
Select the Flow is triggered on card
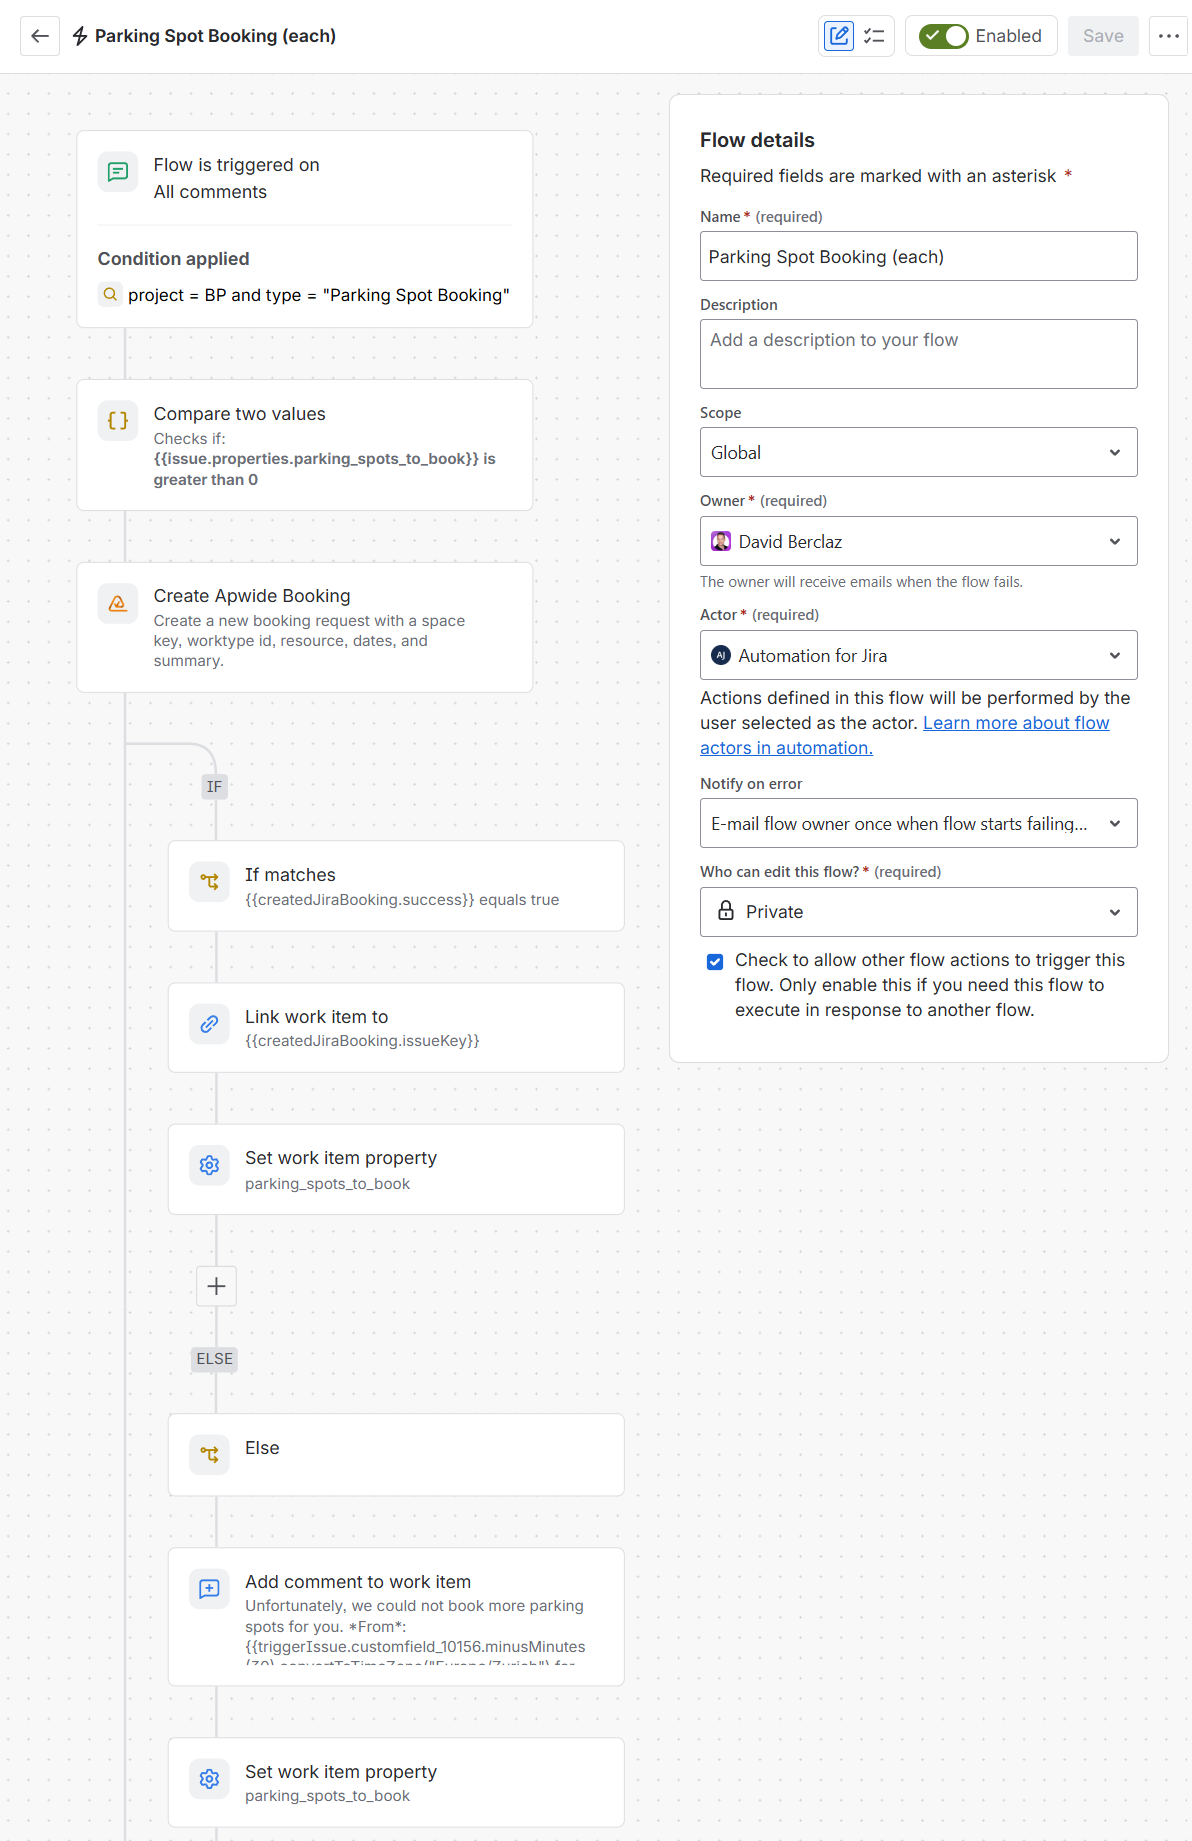305,229
